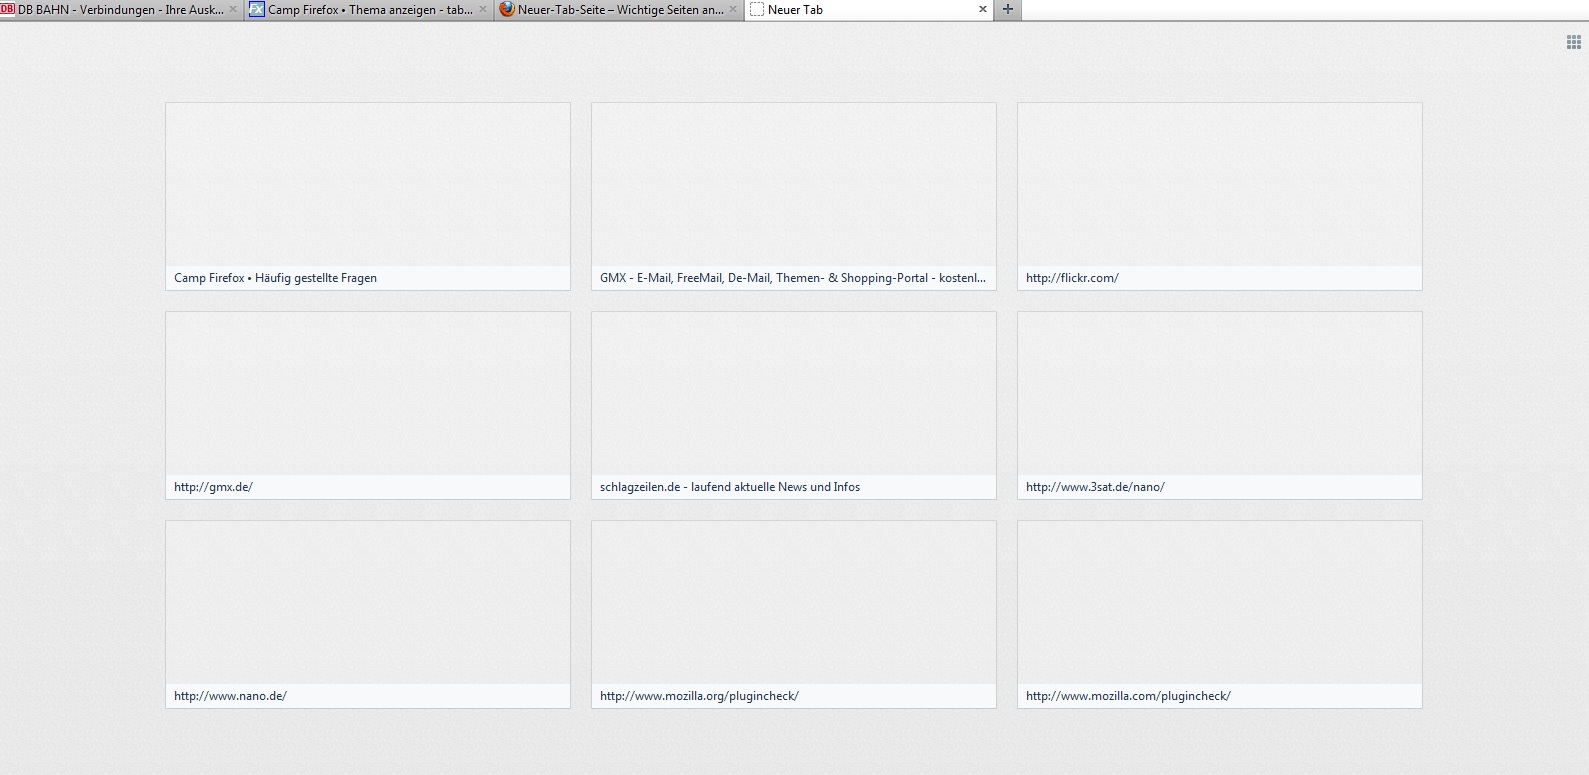1589x775 pixels.
Task: Open the http://www.nano.de/ tile
Action: (368, 614)
